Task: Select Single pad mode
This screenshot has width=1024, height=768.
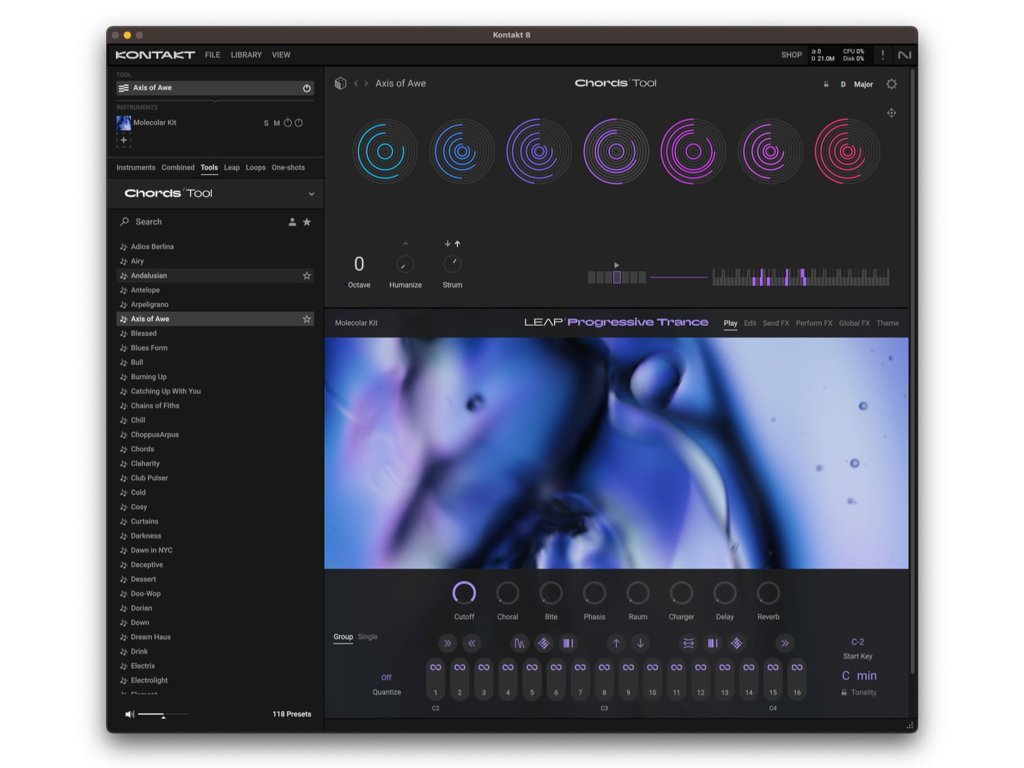Action: [368, 637]
